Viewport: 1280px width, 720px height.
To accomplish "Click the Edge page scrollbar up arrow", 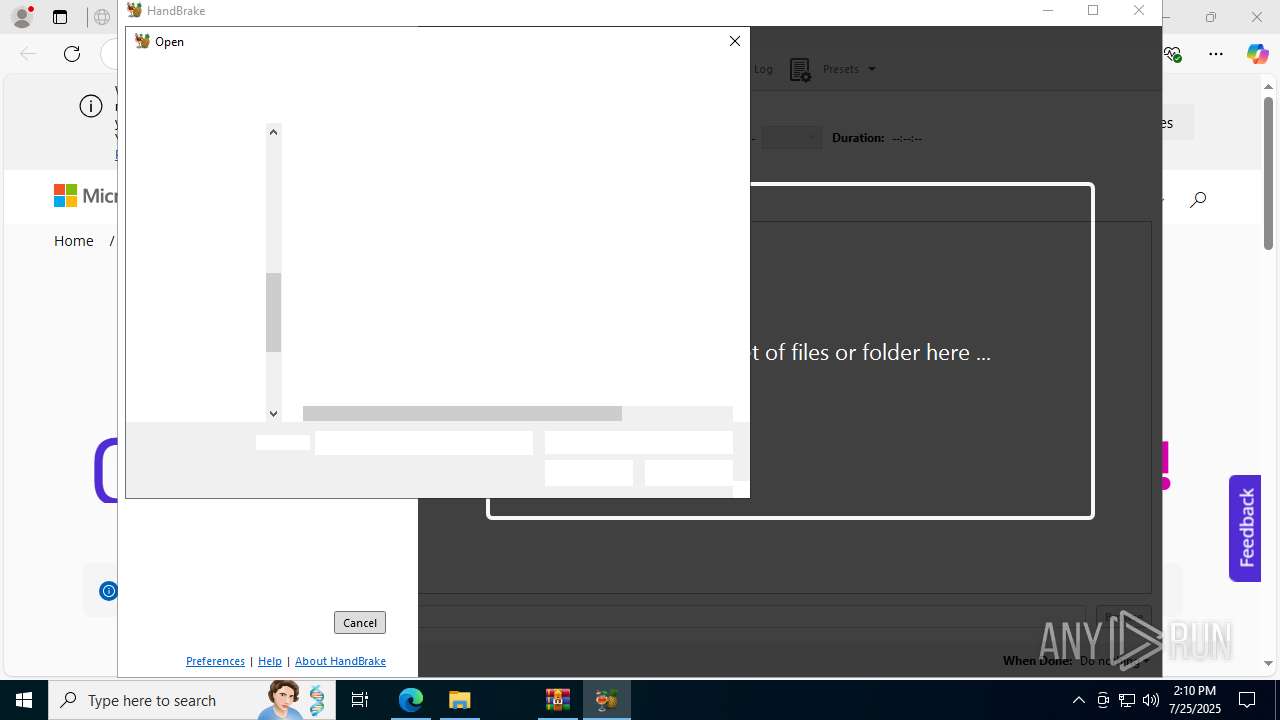I will pos(1268,88).
